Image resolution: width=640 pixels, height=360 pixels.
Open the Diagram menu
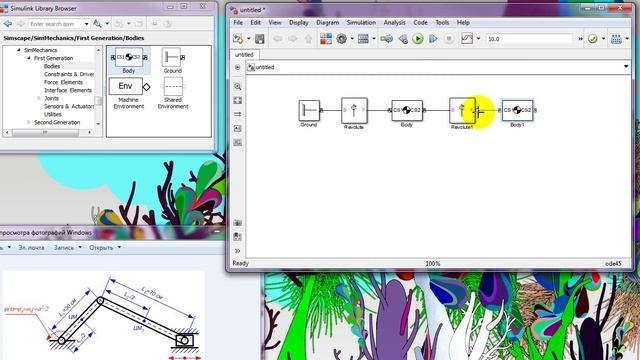327,22
